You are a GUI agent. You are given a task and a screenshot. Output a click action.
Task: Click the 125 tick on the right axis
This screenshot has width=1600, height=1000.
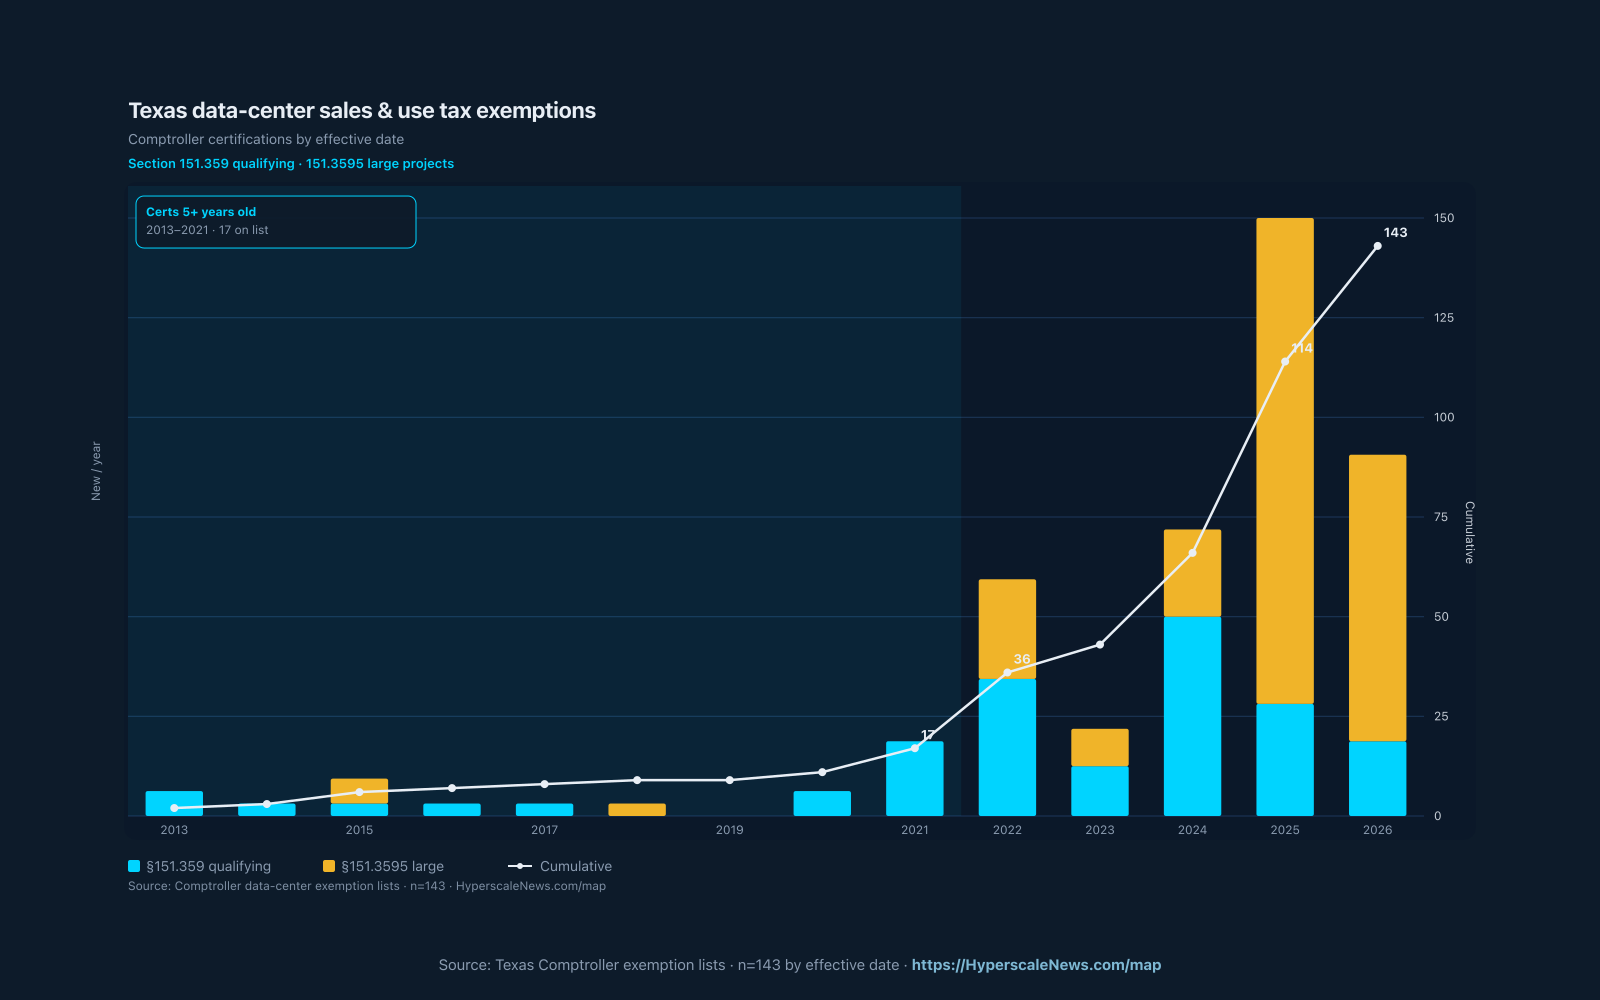click(1444, 318)
